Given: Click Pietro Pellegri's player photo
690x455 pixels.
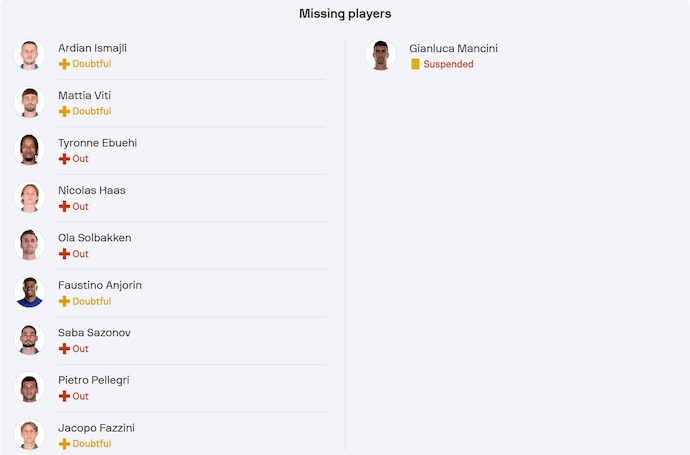Looking at the screenshot, I should 29,387.
